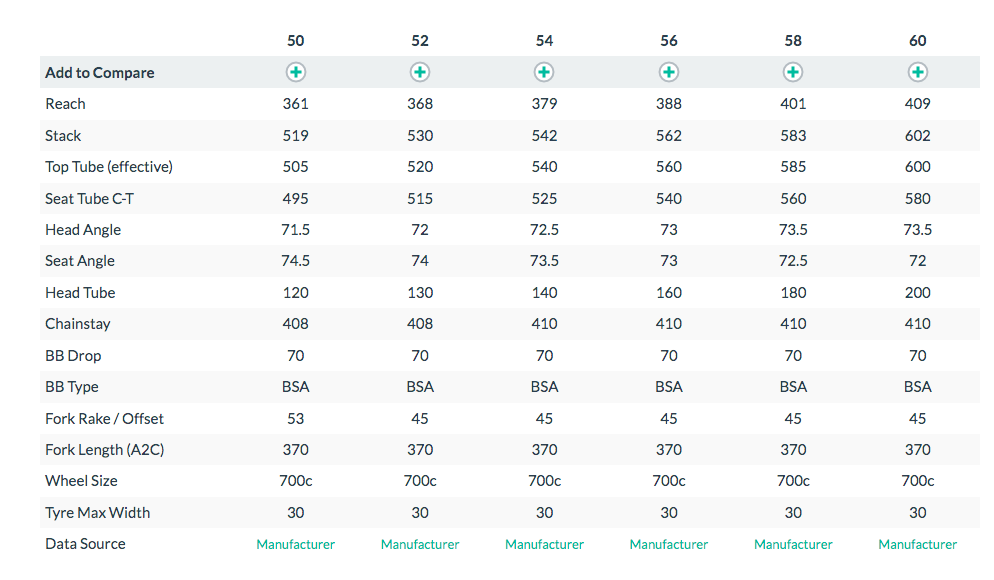Click the Tyre Max Width label
Viewport: 994px width, 580px height.
pyautogui.click(x=98, y=512)
